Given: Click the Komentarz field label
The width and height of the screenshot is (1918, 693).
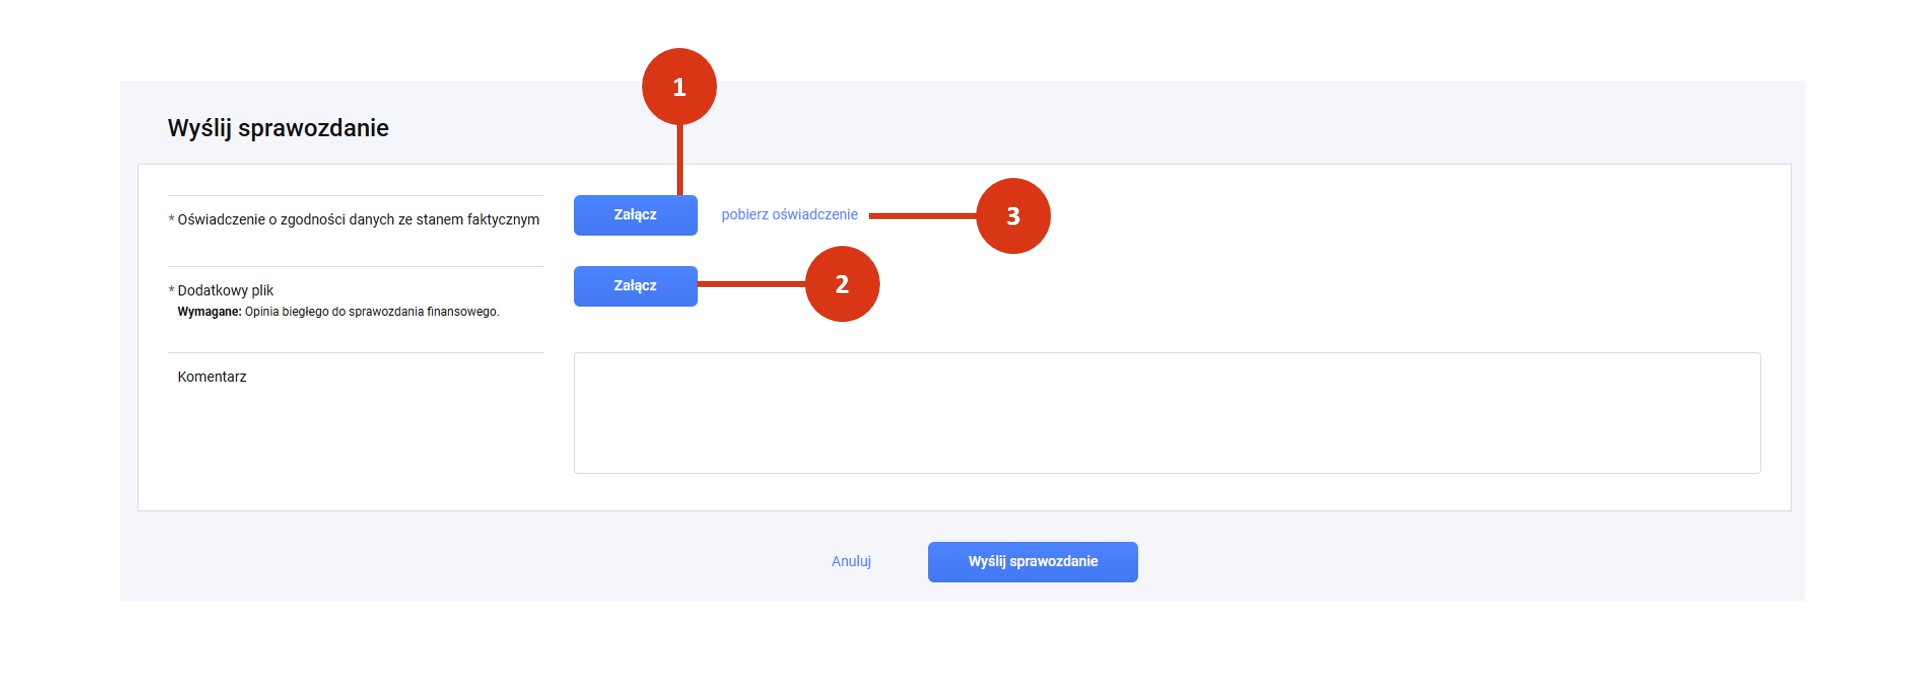Looking at the screenshot, I should pos(212,377).
